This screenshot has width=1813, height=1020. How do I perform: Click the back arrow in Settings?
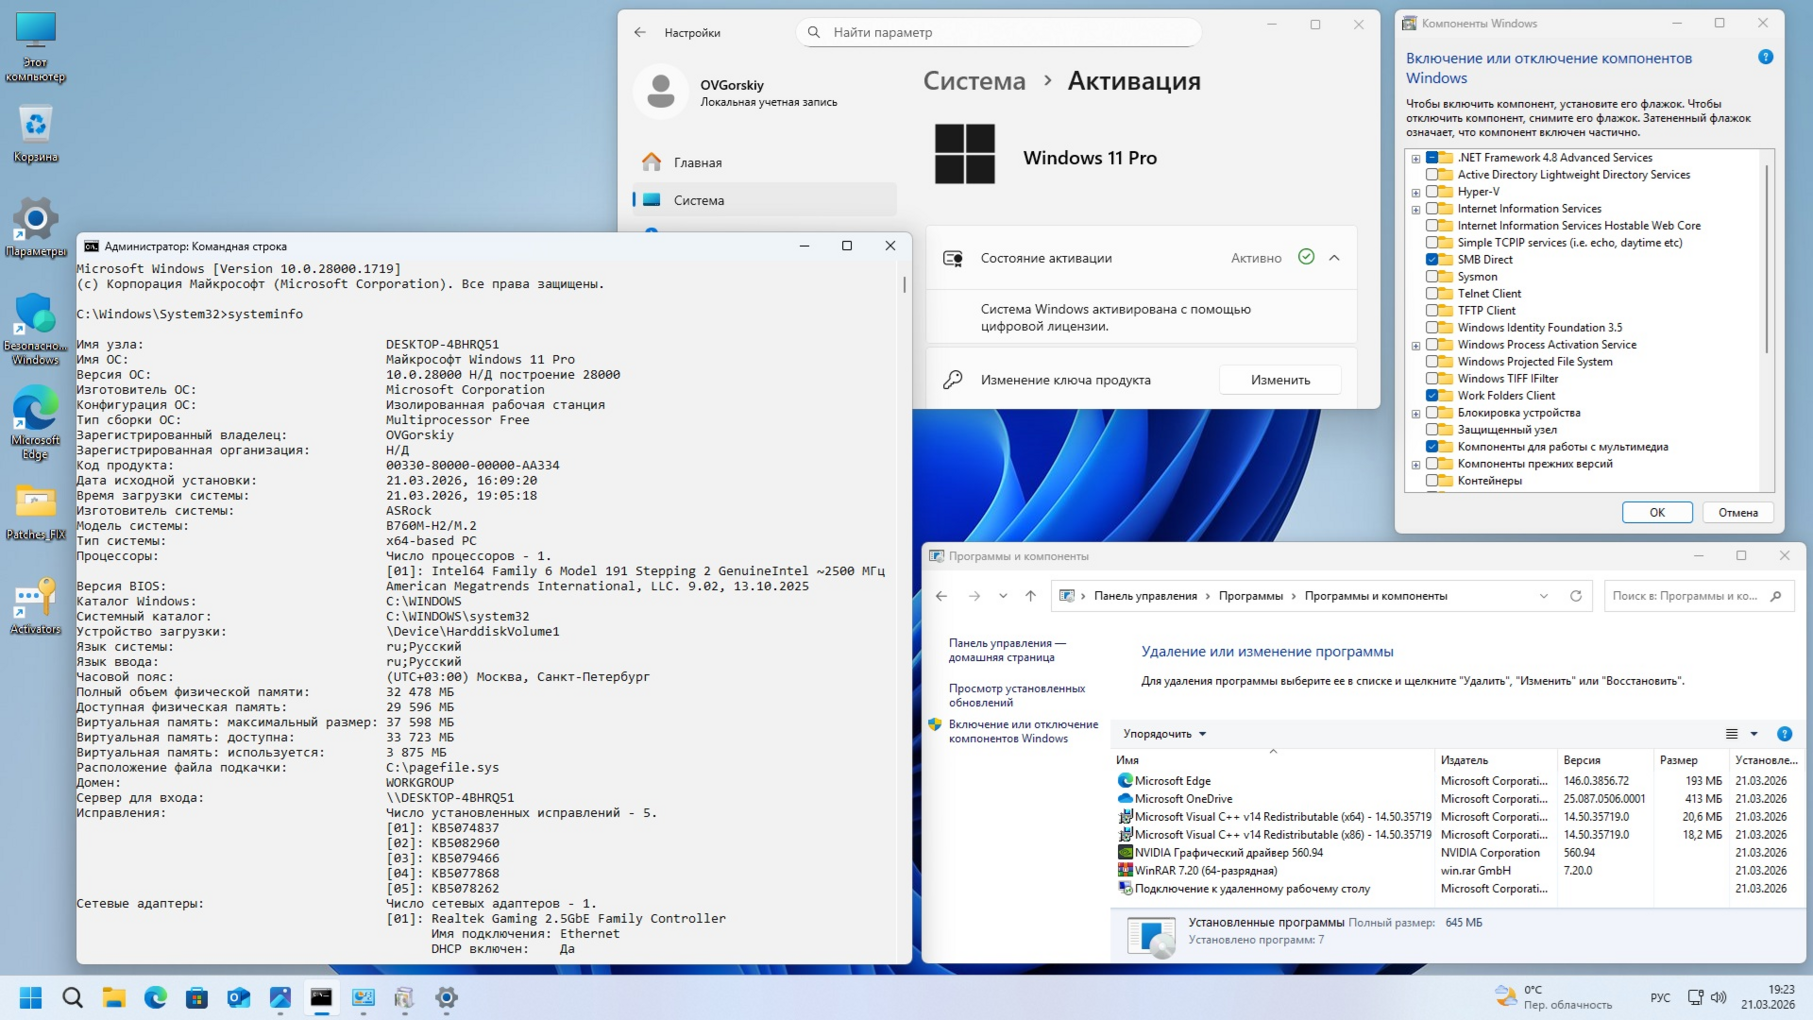coord(640,32)
